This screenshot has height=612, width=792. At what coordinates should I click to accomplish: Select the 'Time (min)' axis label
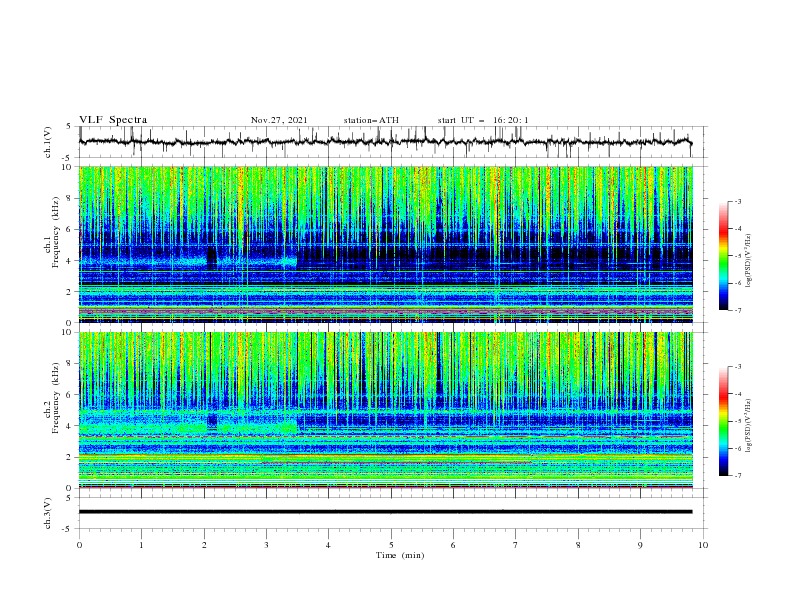(400, 555)
